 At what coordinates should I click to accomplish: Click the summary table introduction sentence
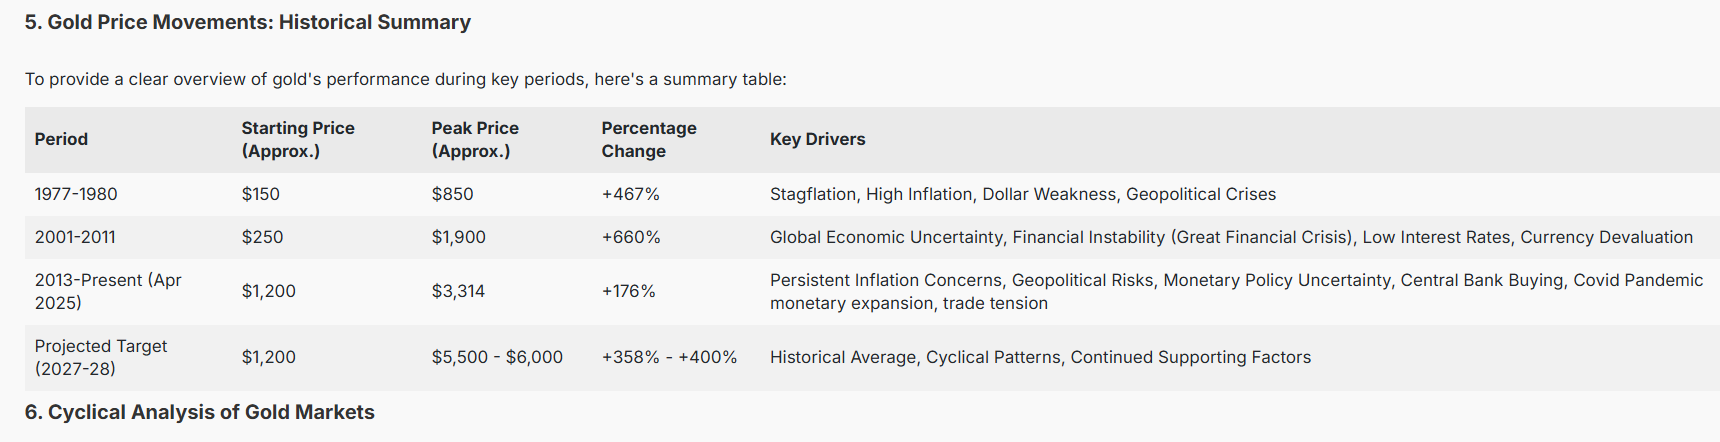point(405,79)
